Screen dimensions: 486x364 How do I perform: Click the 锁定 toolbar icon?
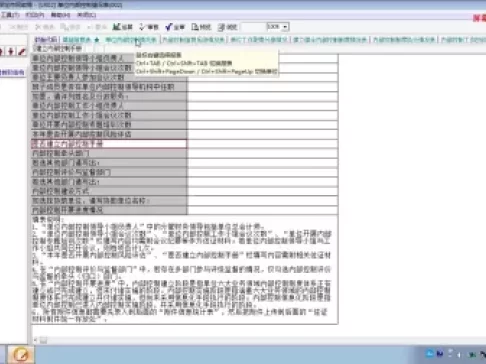[227, 27]
